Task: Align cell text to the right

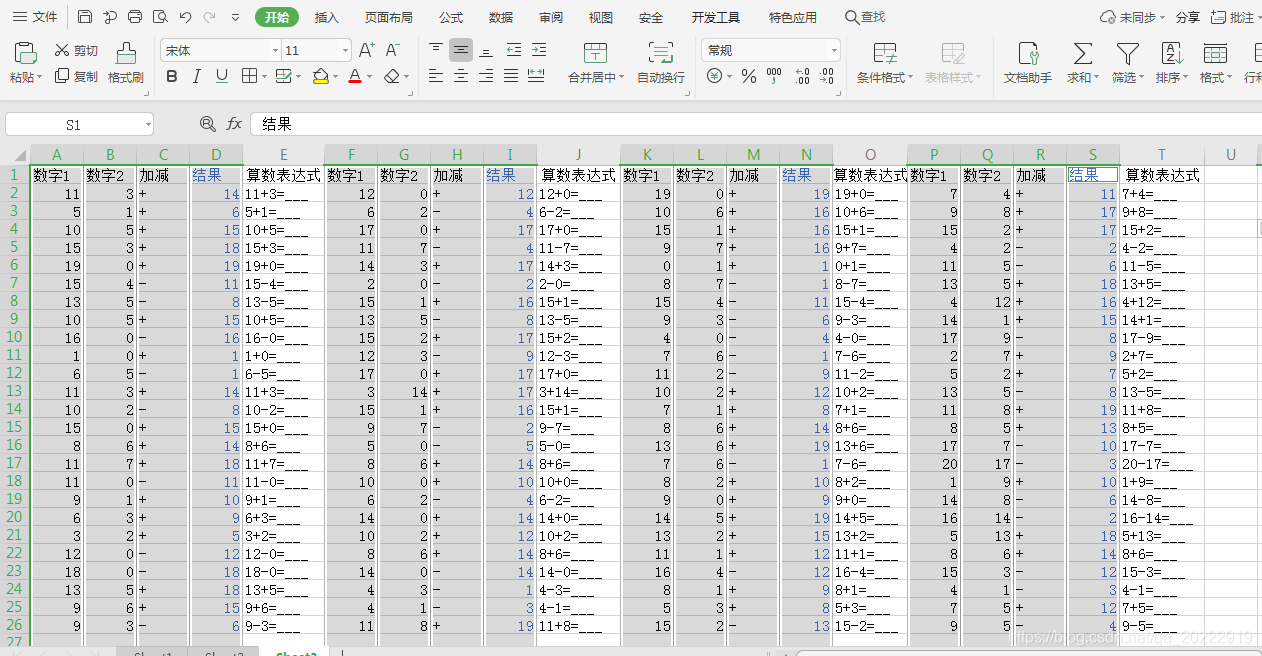Action: (x=486, y=76)
